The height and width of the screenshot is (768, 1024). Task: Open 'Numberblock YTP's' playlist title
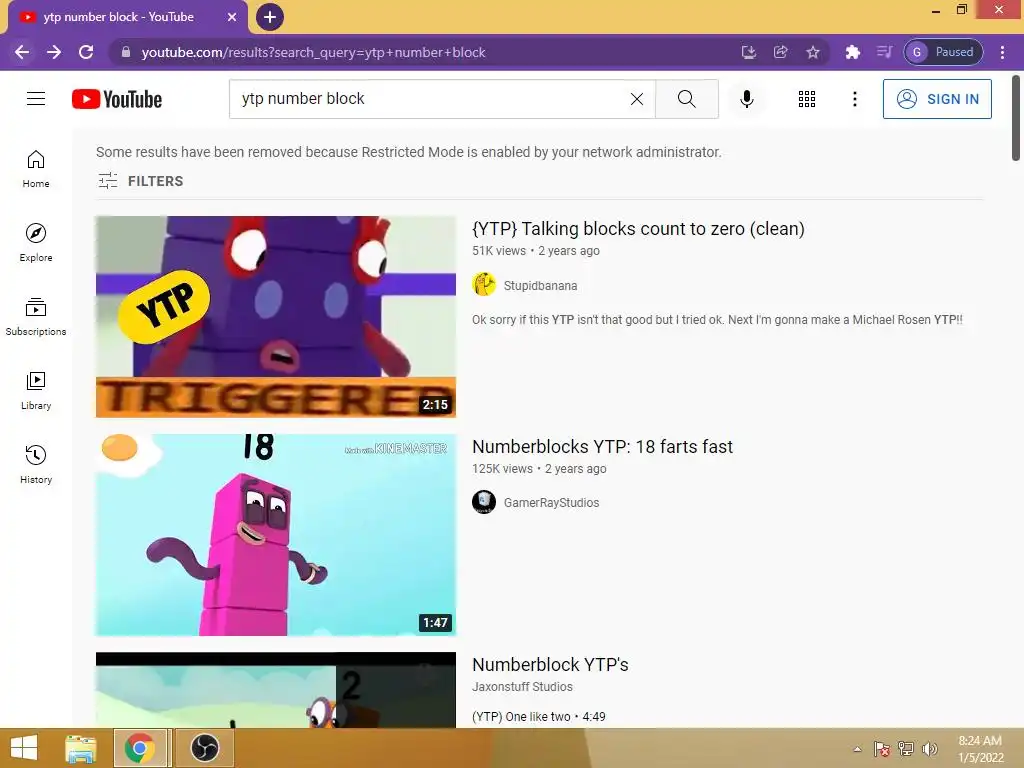[x=550, y=664]
